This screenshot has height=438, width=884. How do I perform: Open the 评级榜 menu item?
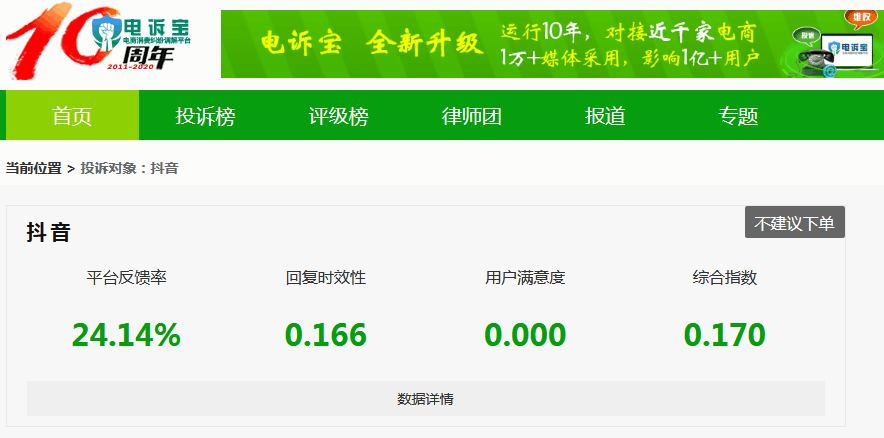(338, 116)
